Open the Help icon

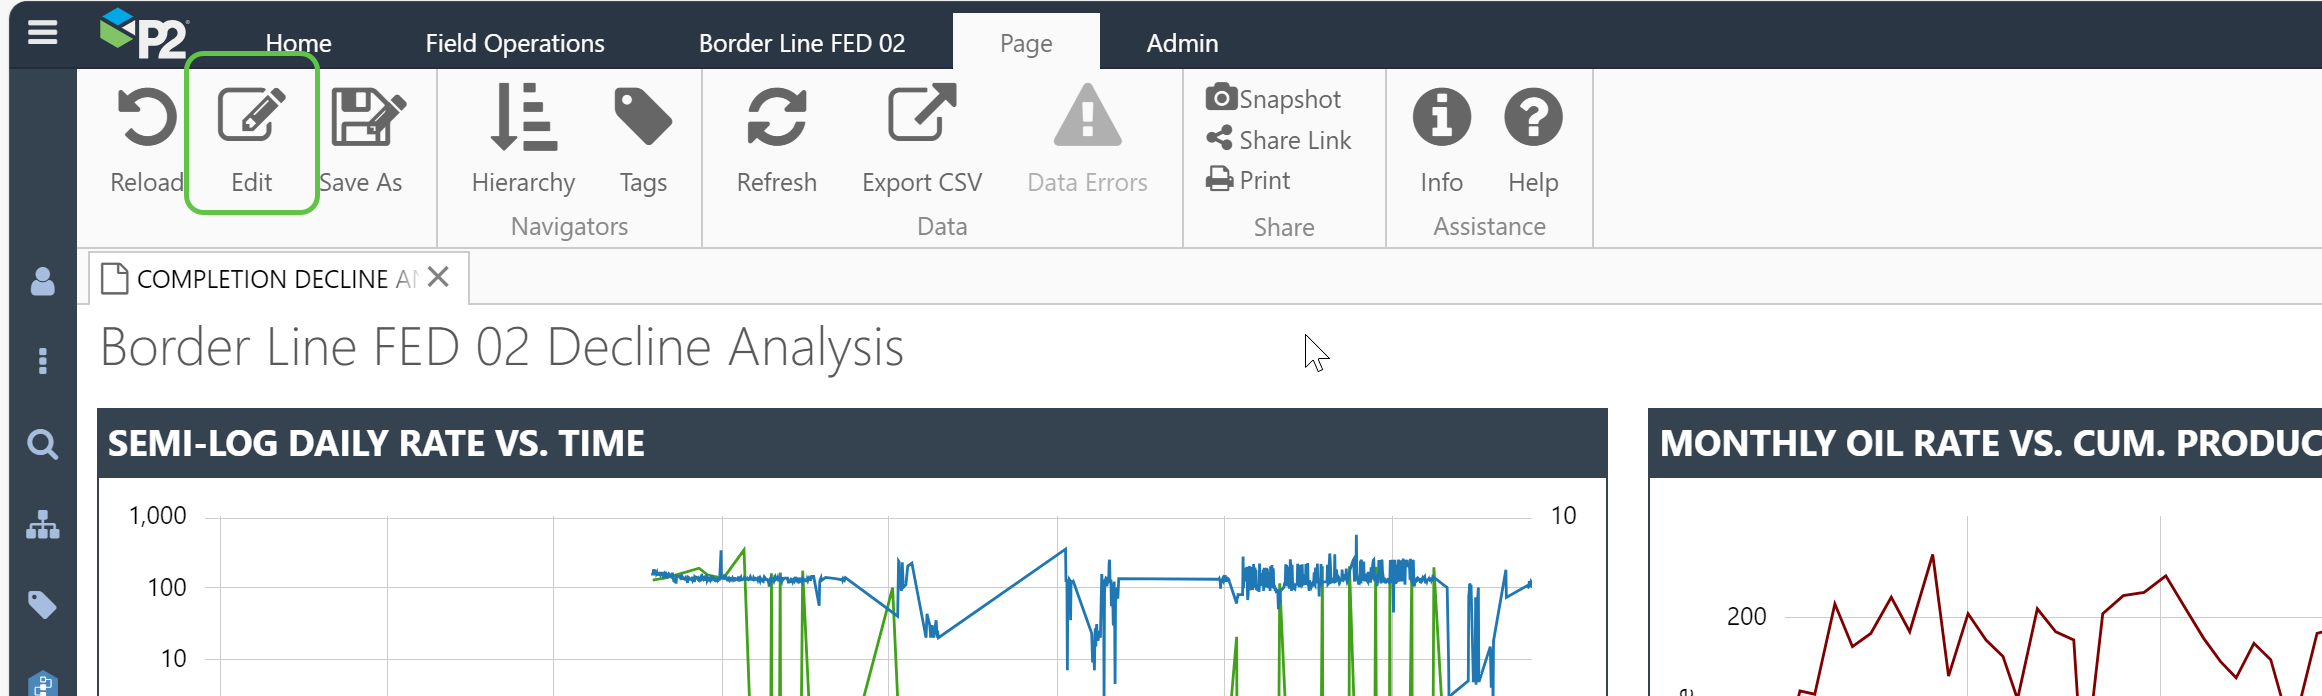point(1532,119)
